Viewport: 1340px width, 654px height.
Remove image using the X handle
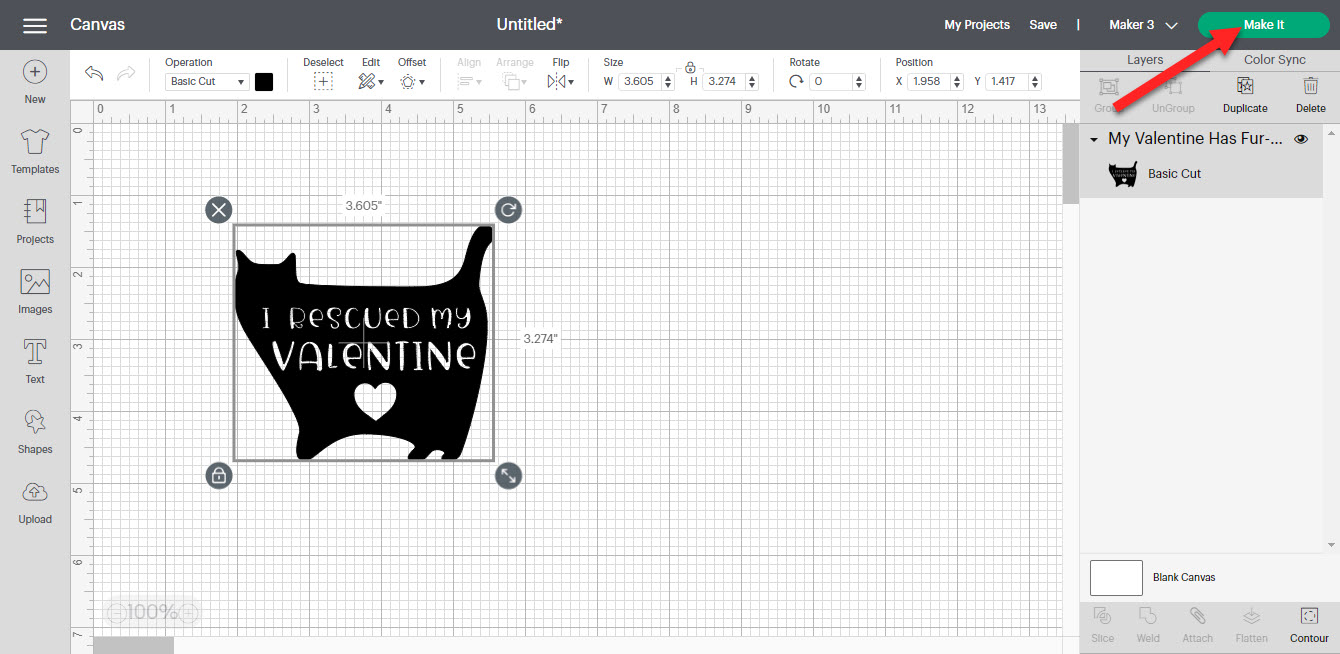(219, 209)
